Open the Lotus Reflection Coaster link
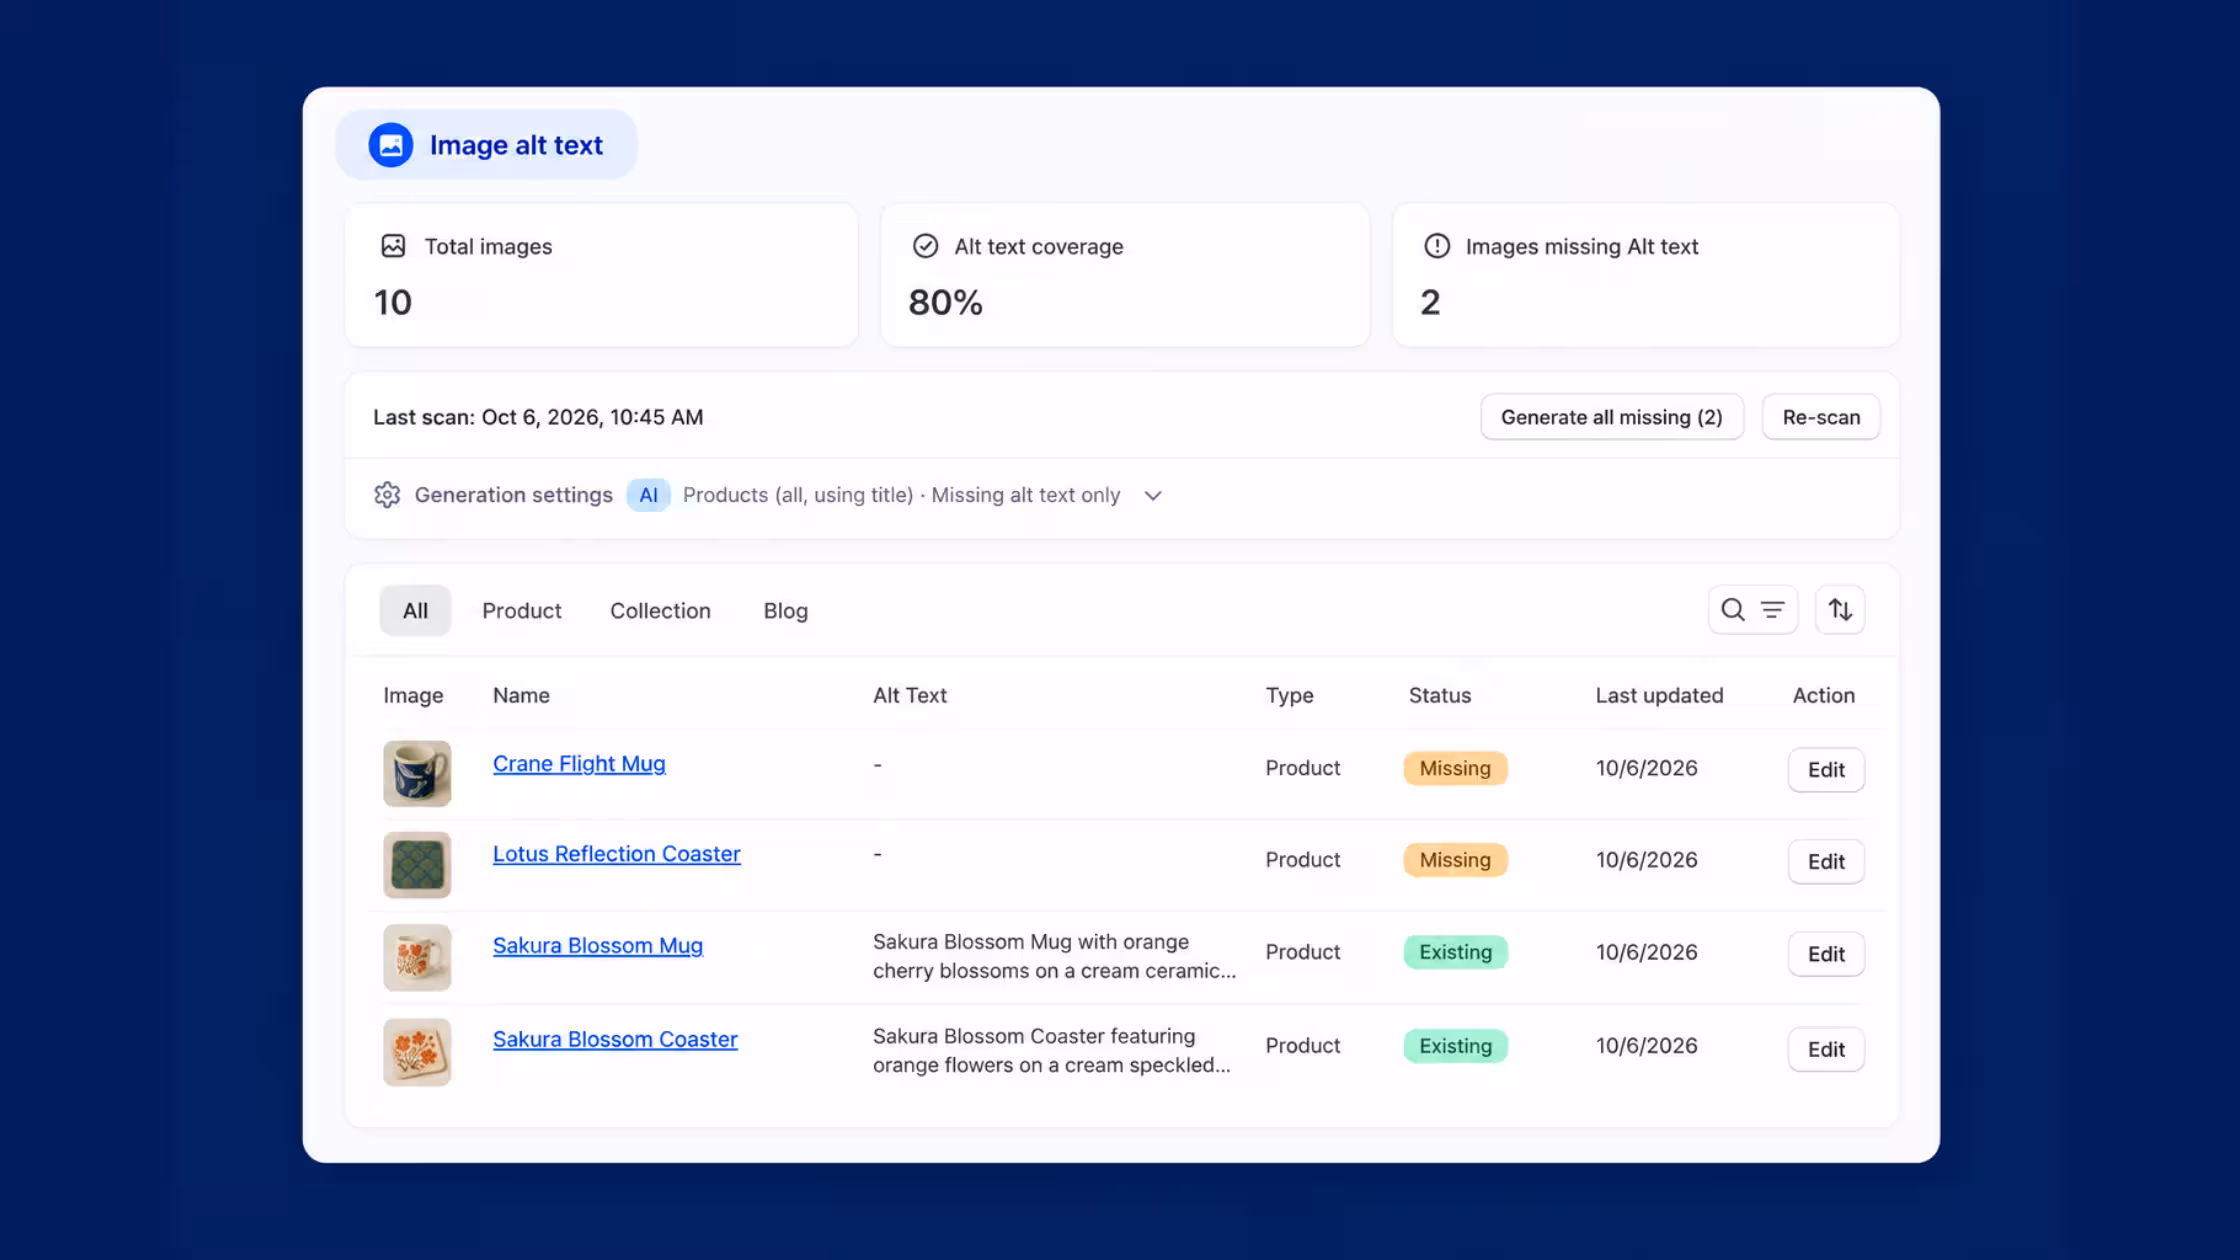Image resolution: width=2240 pixels, height=1260 pixels. click(x=616, y=854)
